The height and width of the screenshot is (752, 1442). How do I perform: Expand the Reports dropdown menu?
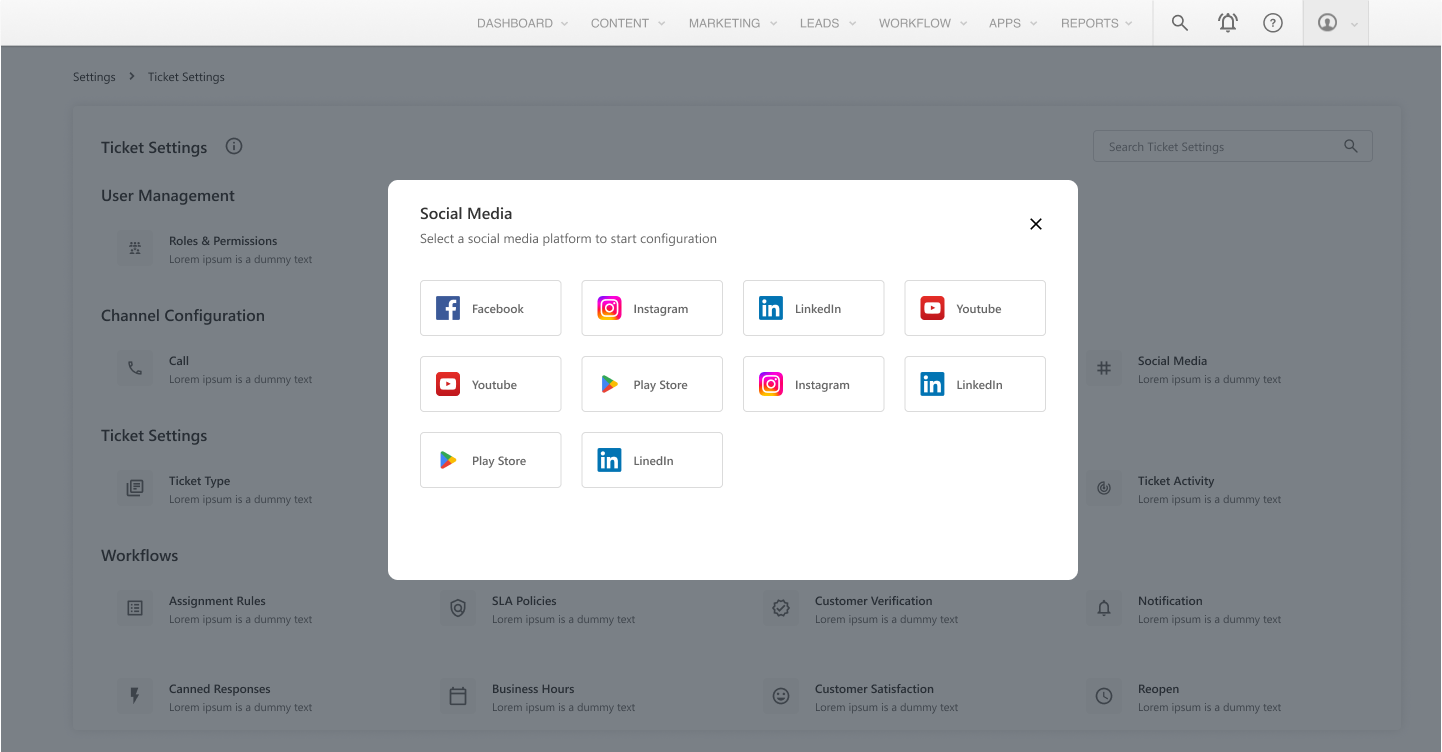click(x=1096, y=23)
